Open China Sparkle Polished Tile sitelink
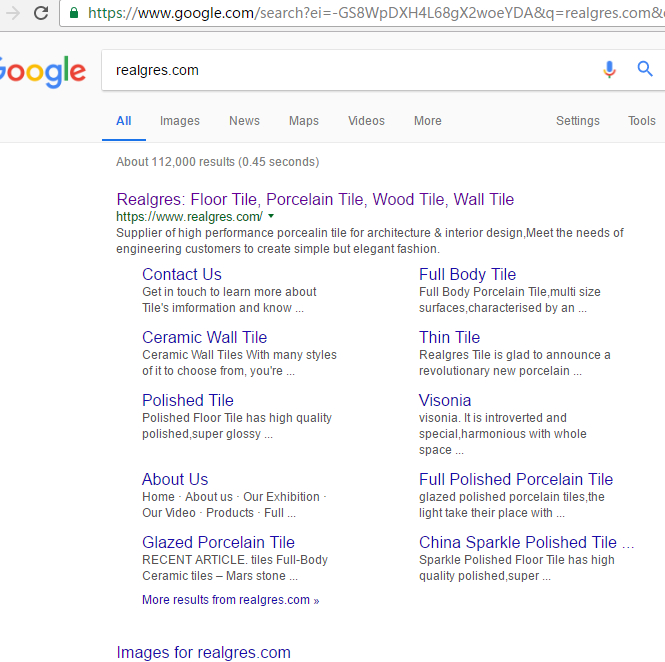This screenshot has width=665, height=662. coord(526,542)
